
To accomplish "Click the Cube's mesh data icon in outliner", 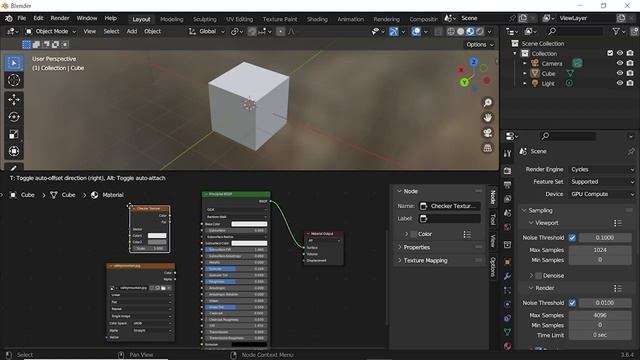I will click(570, 73).
